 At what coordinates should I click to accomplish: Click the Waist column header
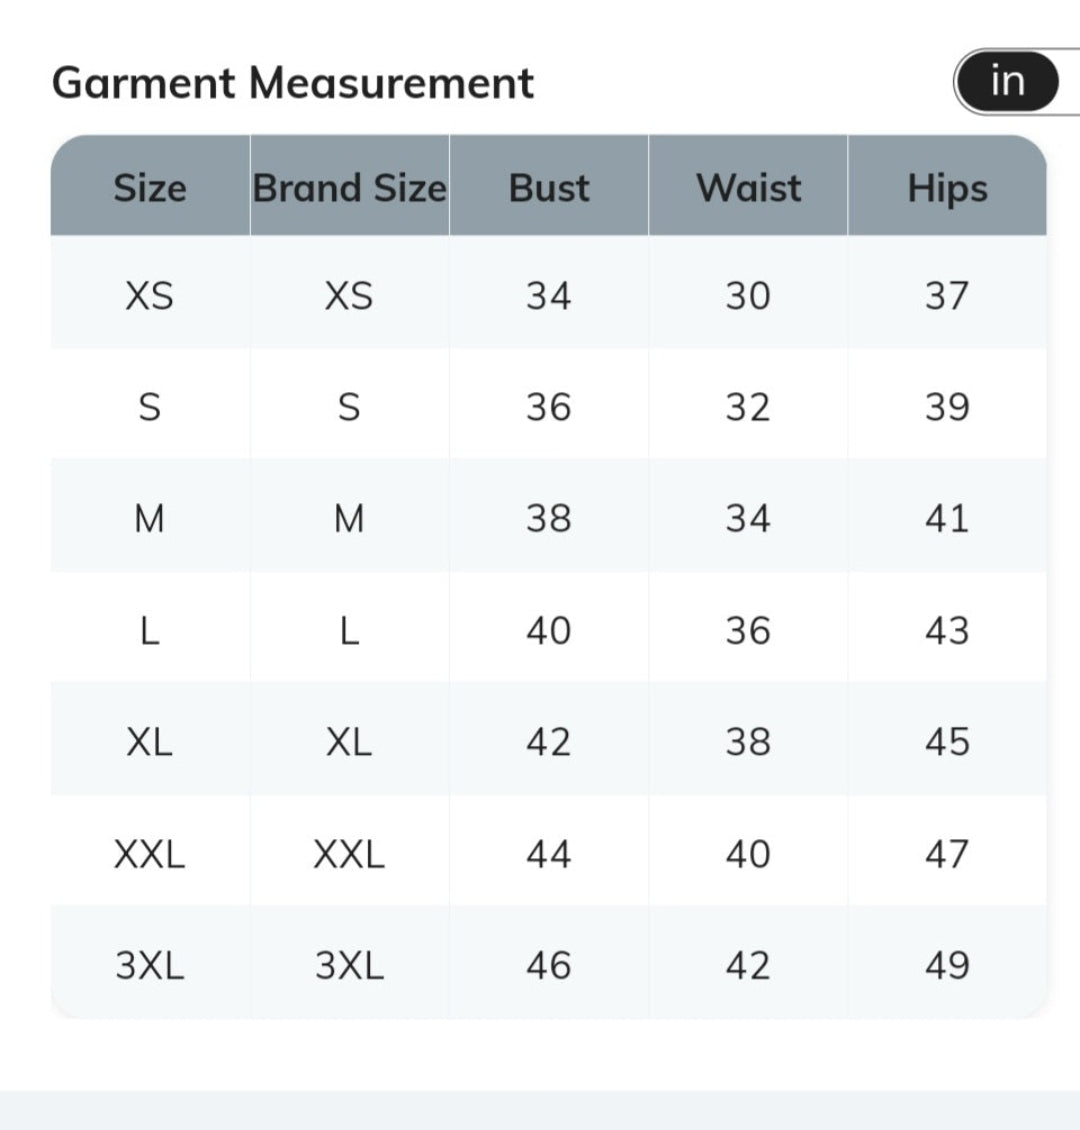(748, 188)
